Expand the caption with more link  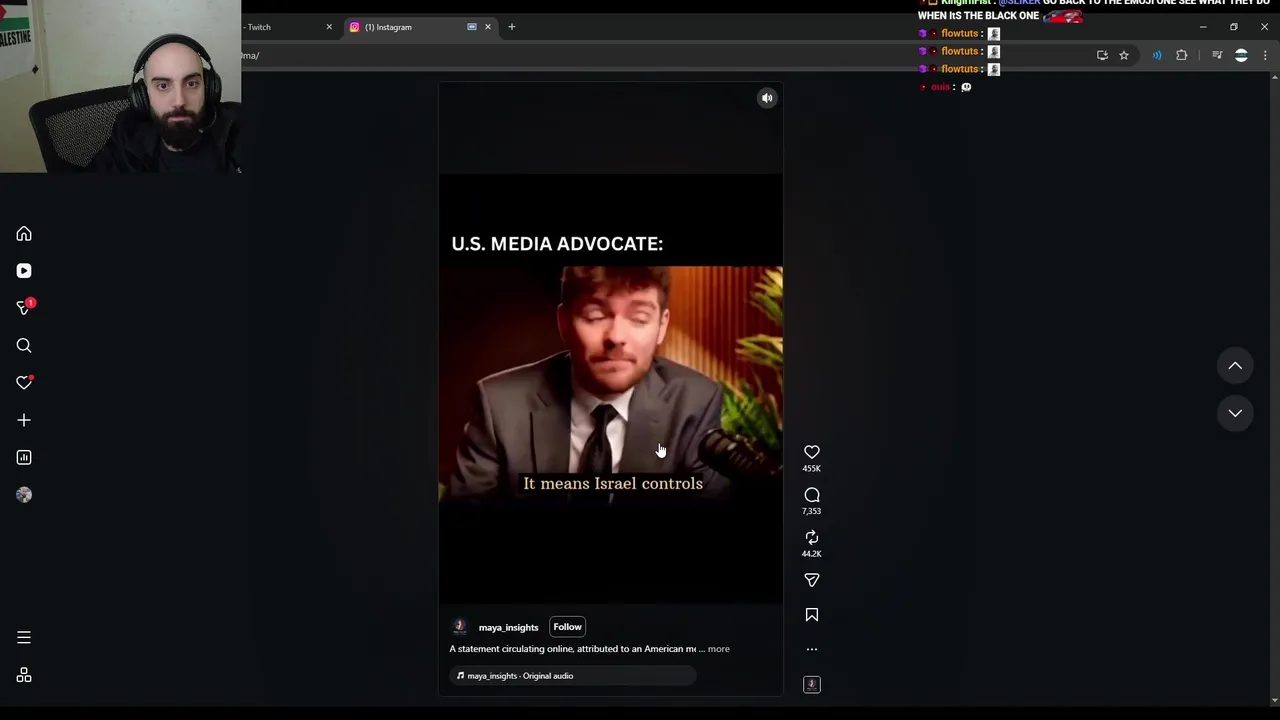[x=718, y=649]
